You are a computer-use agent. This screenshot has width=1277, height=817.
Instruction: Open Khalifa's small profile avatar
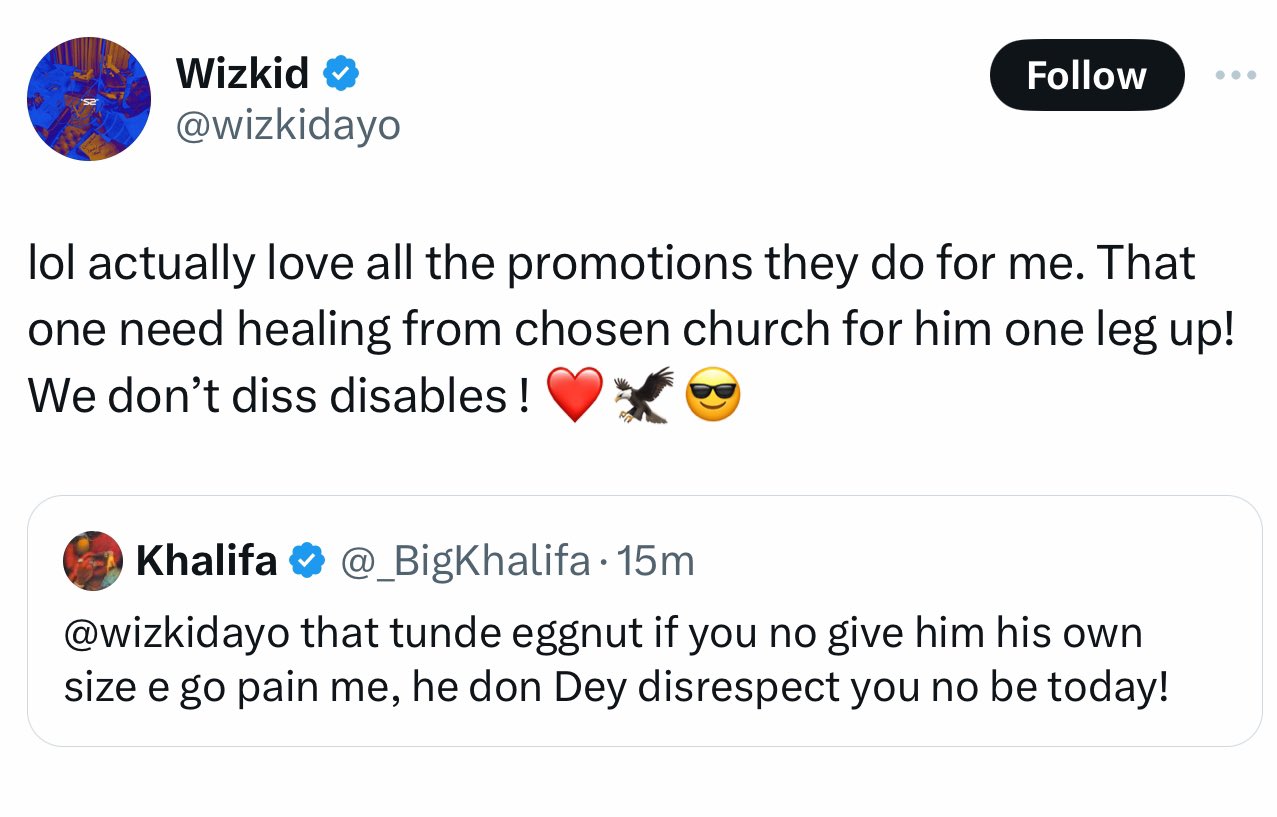92,561
